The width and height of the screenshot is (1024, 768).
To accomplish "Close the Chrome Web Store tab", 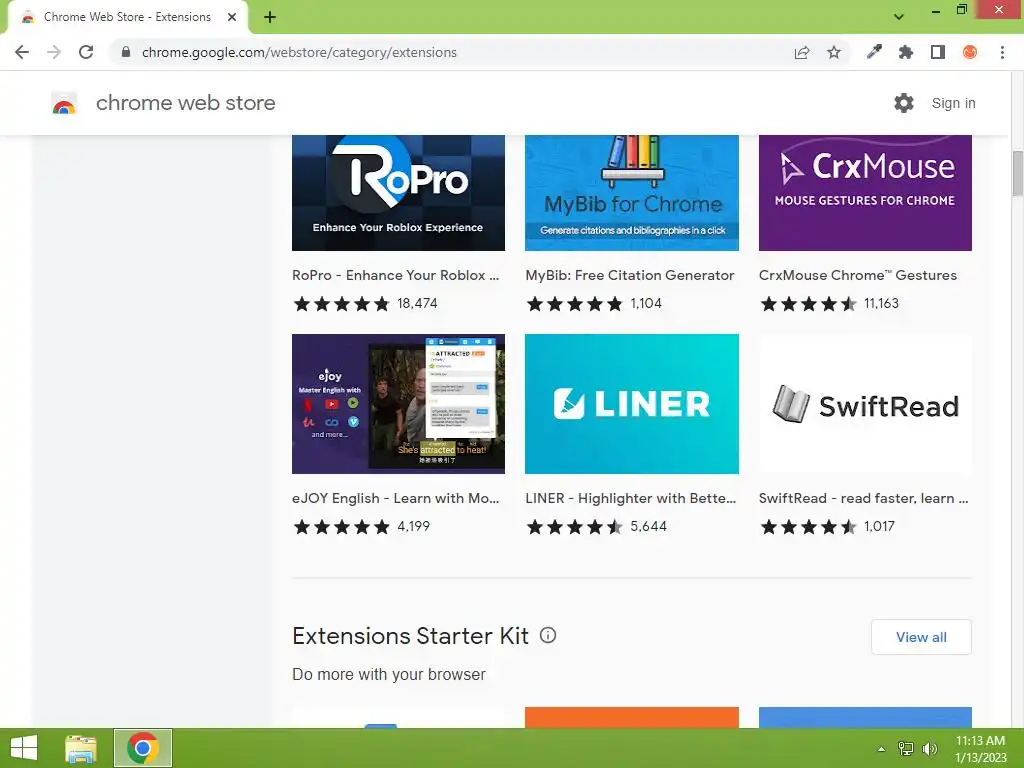I will click(232, 18).
